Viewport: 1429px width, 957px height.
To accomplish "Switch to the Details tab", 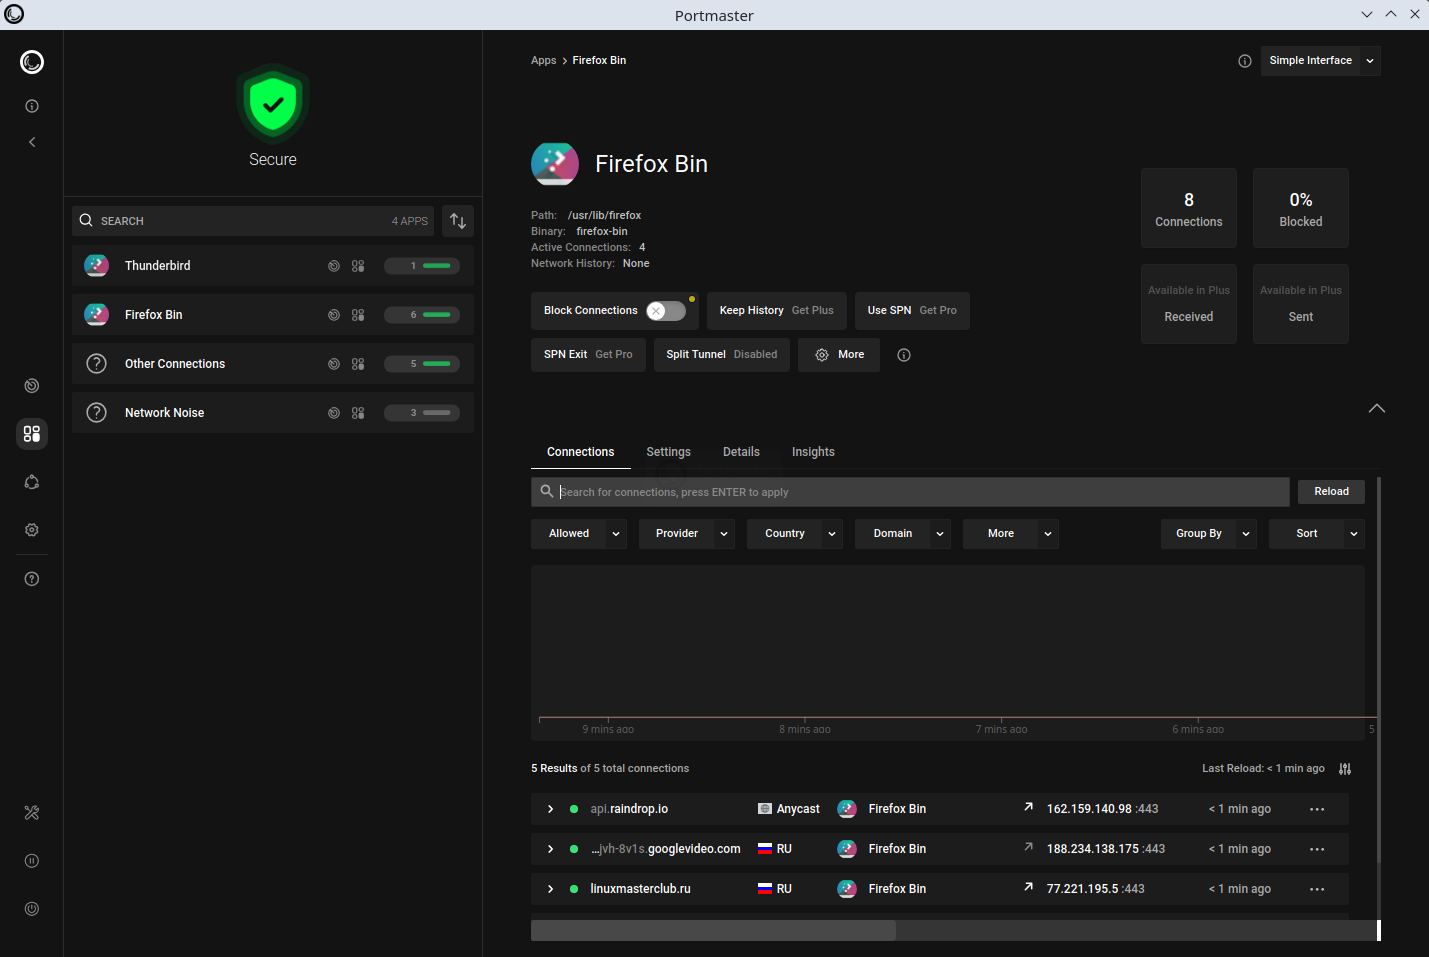I will pyautogui.click(x=741, y=452).
